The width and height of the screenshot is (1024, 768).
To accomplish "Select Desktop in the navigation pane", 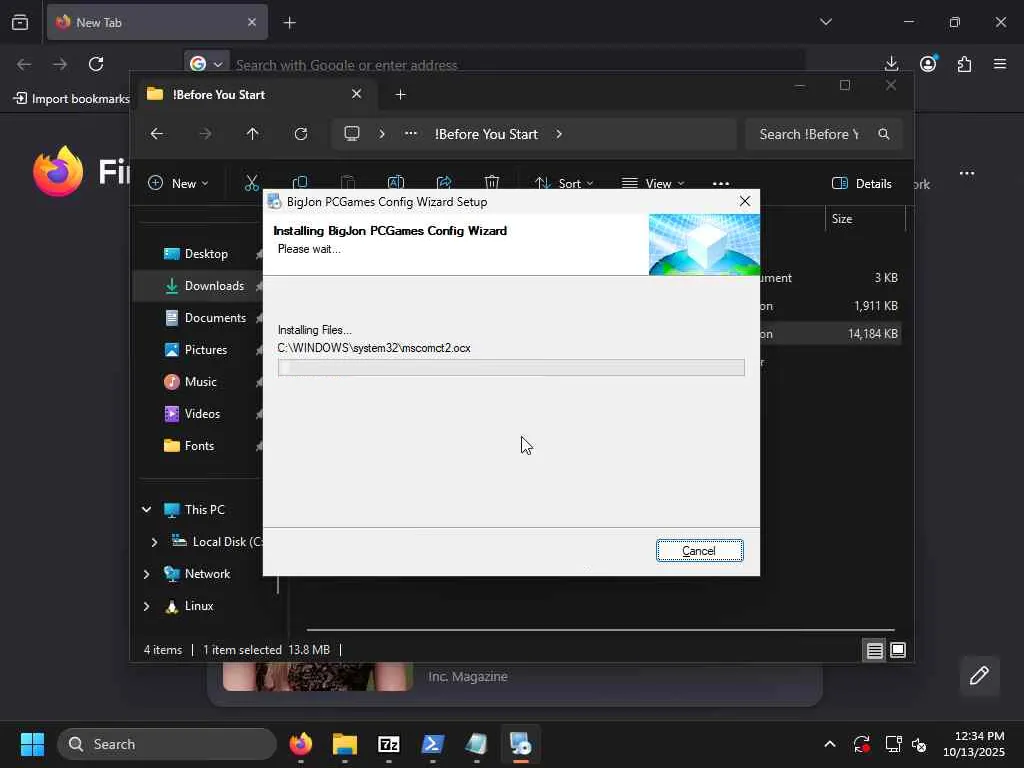I will pyautogui.click(x=206, y=254).
